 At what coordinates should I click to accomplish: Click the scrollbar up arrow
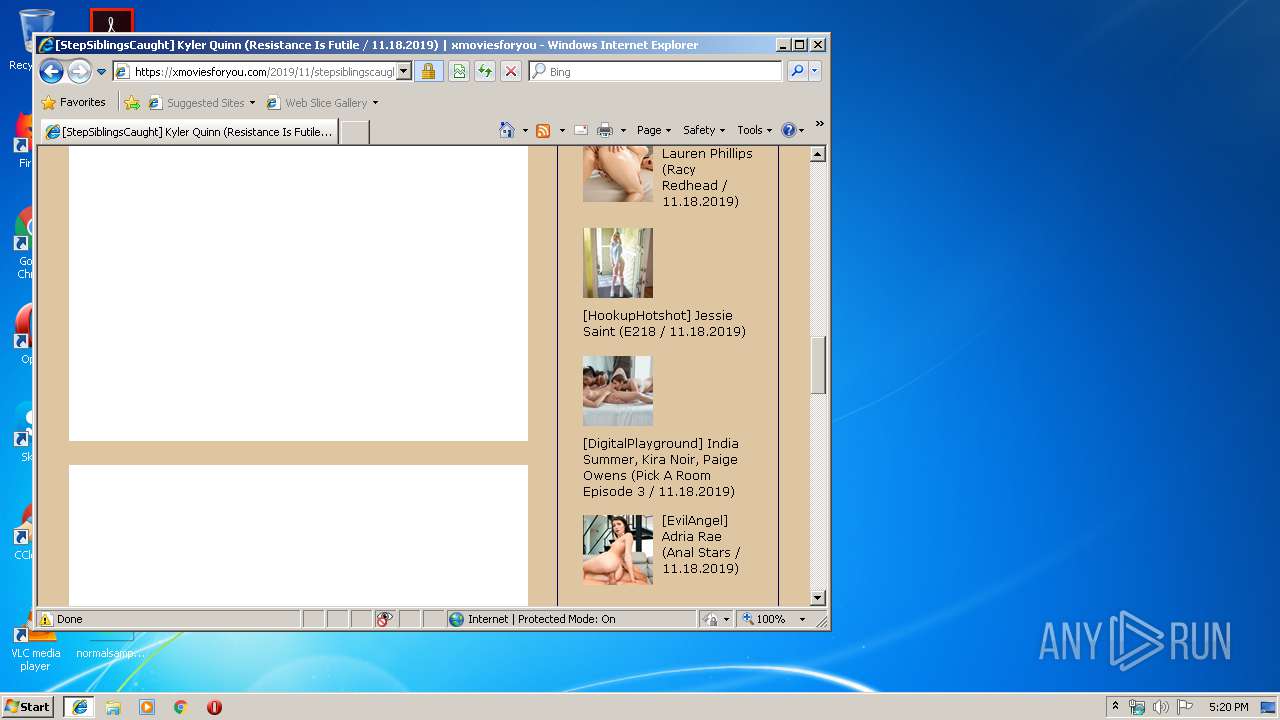[818, 154]
